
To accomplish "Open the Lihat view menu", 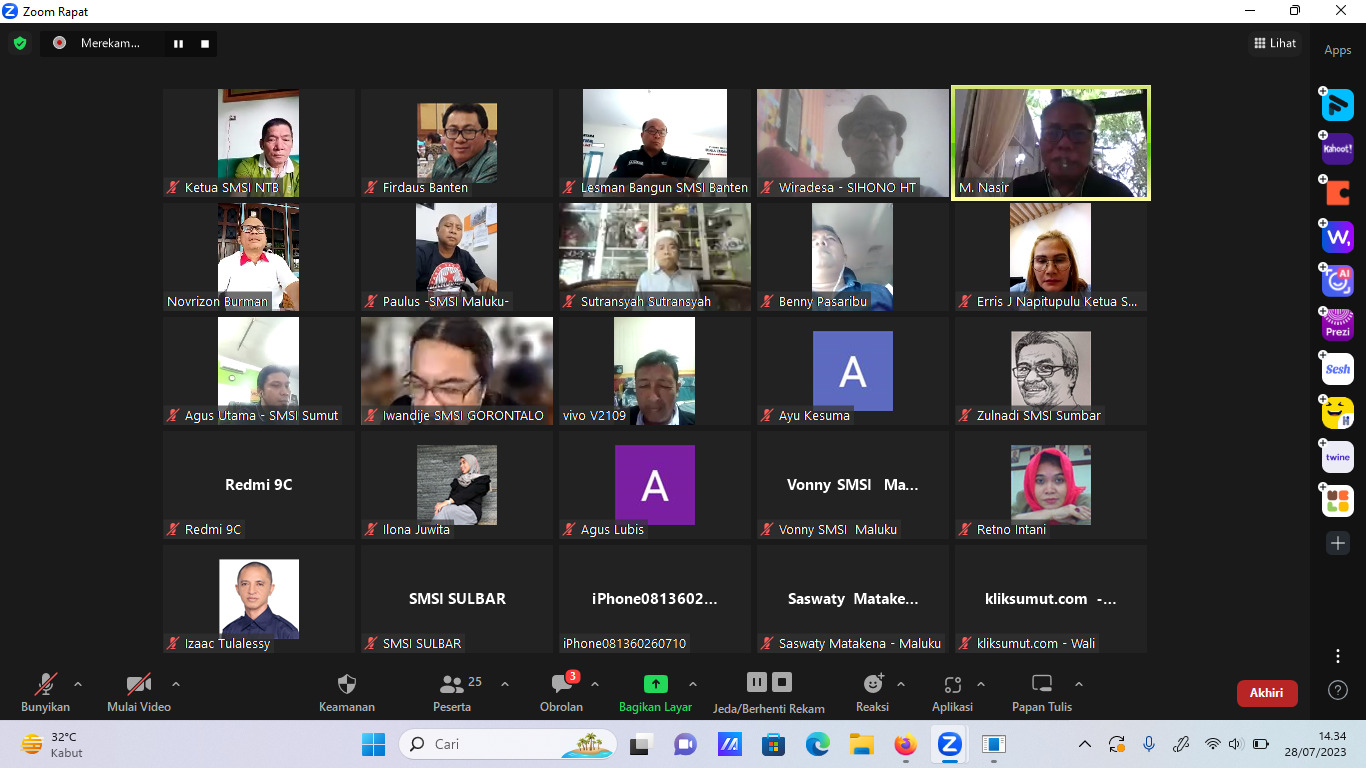I will point(1275,43).
